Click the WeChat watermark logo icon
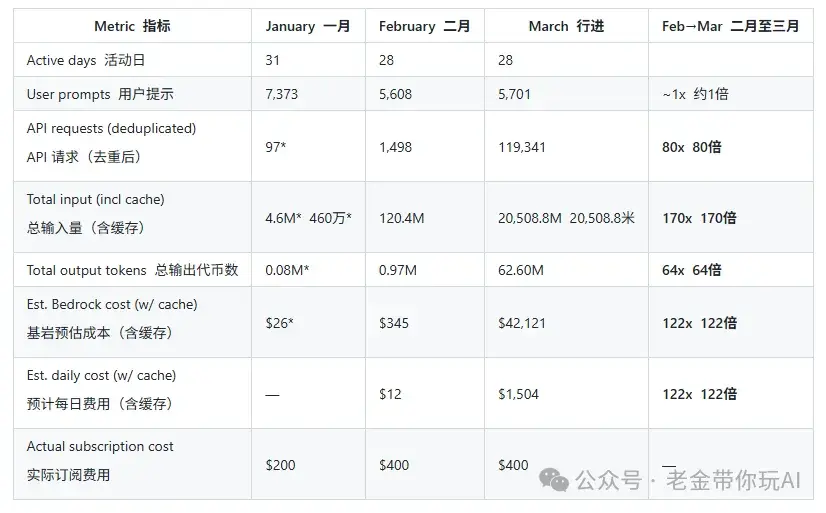 point(555,480)
